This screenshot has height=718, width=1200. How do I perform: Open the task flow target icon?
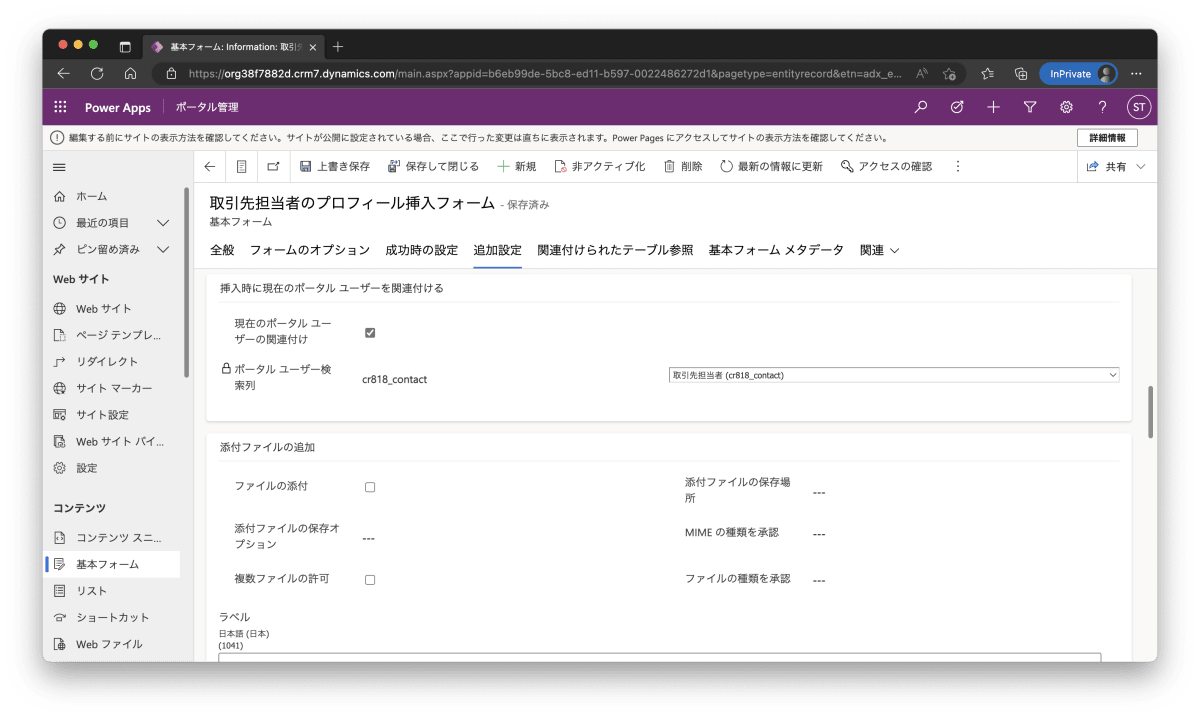point(957,107)
